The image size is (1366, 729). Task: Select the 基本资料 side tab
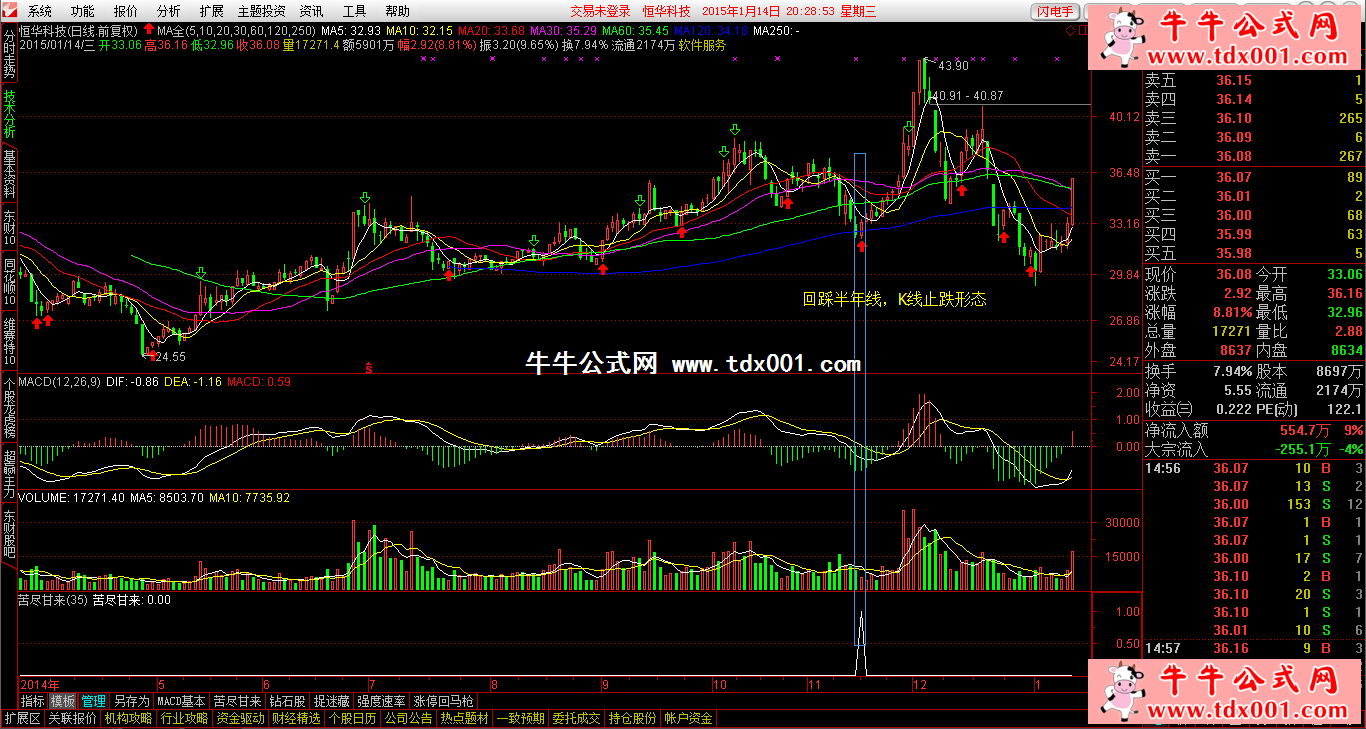9,172
